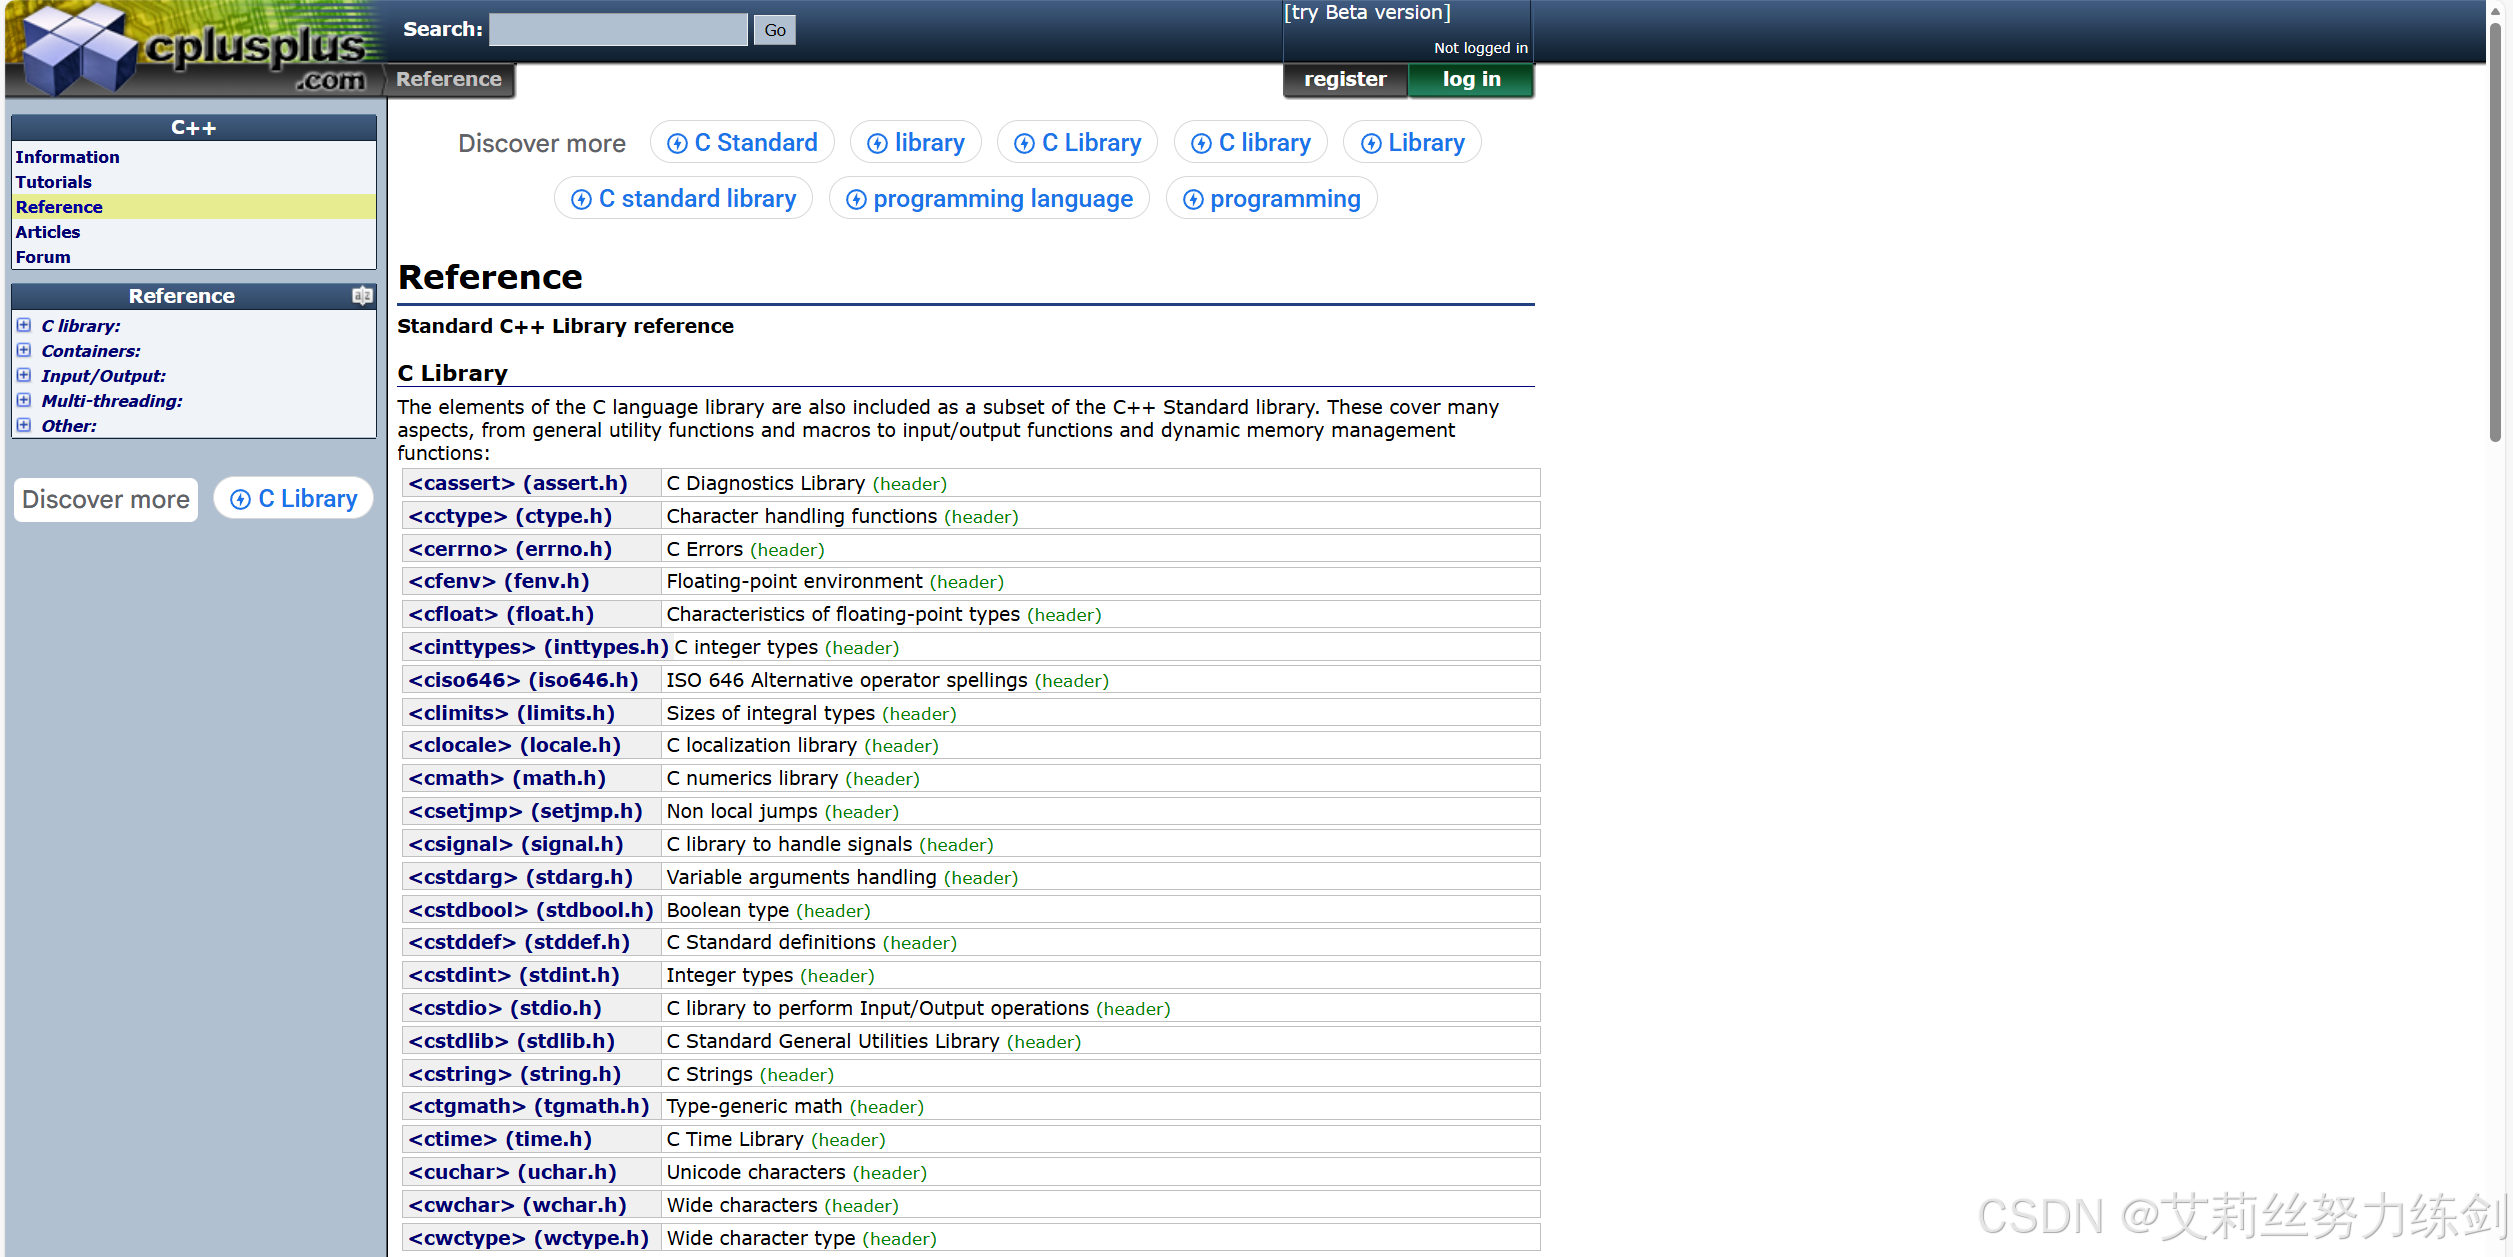Select the Reference breadcrumb tab
Screen dimensions: 2513x1257
click(x=448, y=79)
